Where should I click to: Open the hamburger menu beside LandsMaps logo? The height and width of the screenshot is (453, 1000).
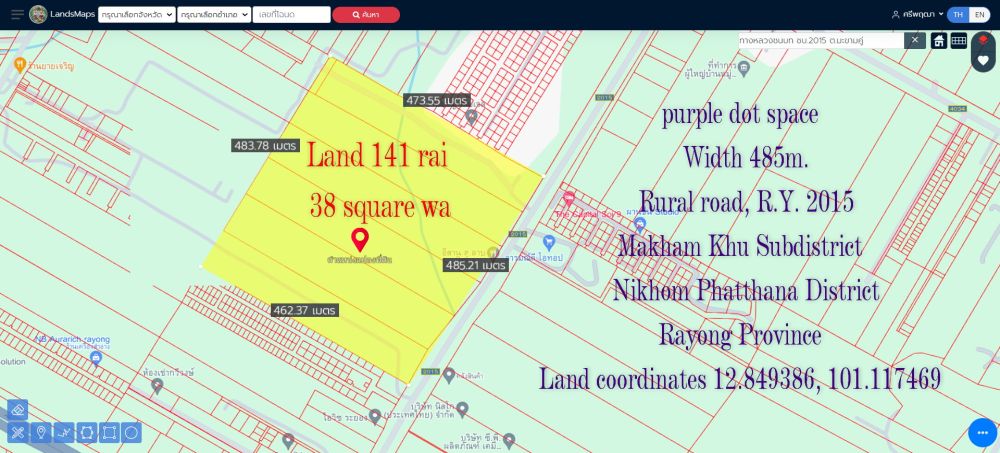click(x=17, y=15)
